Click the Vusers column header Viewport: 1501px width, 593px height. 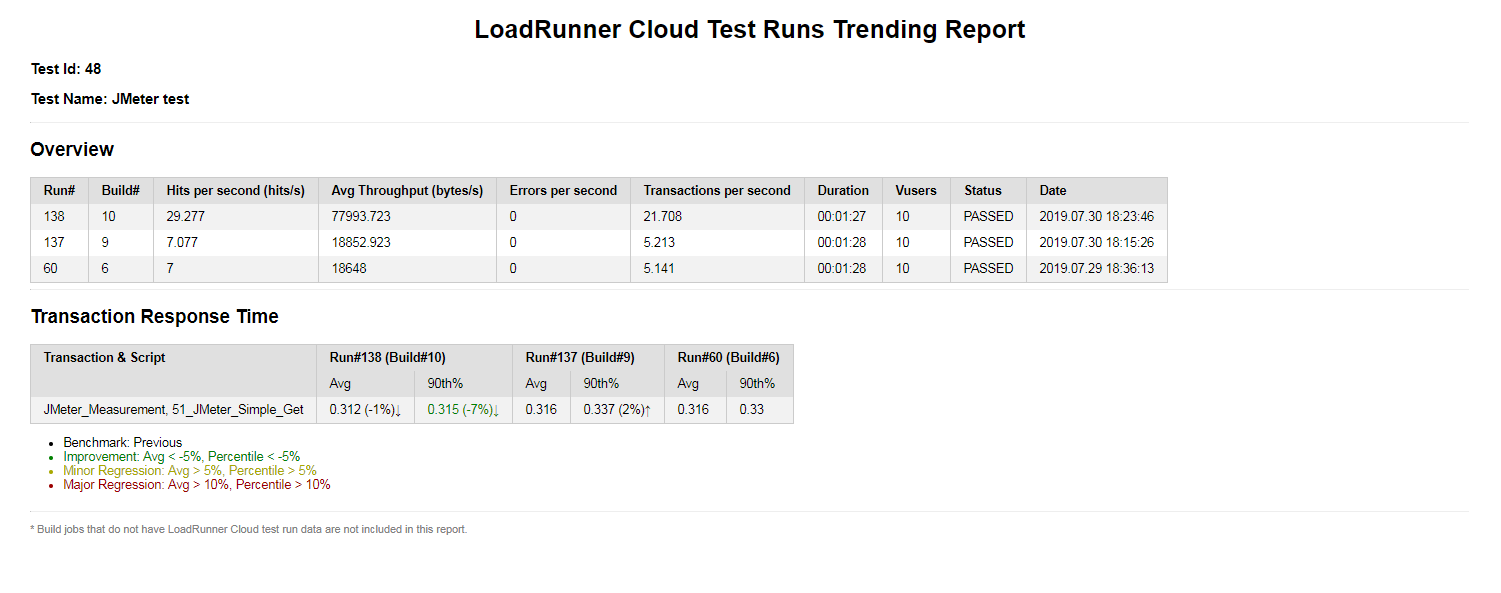916,190
